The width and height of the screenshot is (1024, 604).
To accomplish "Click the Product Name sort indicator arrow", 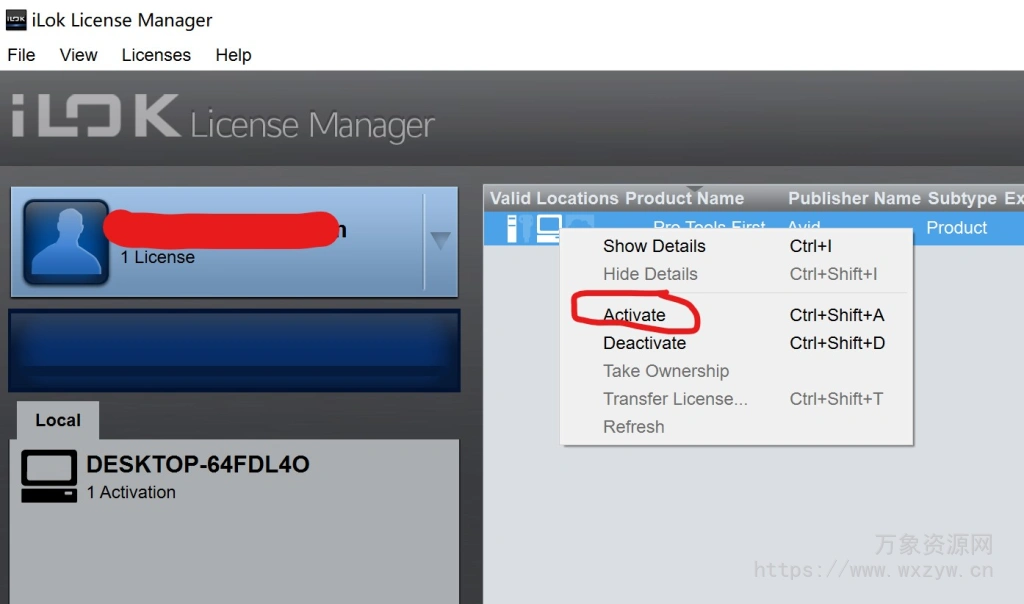I will 697,190.
